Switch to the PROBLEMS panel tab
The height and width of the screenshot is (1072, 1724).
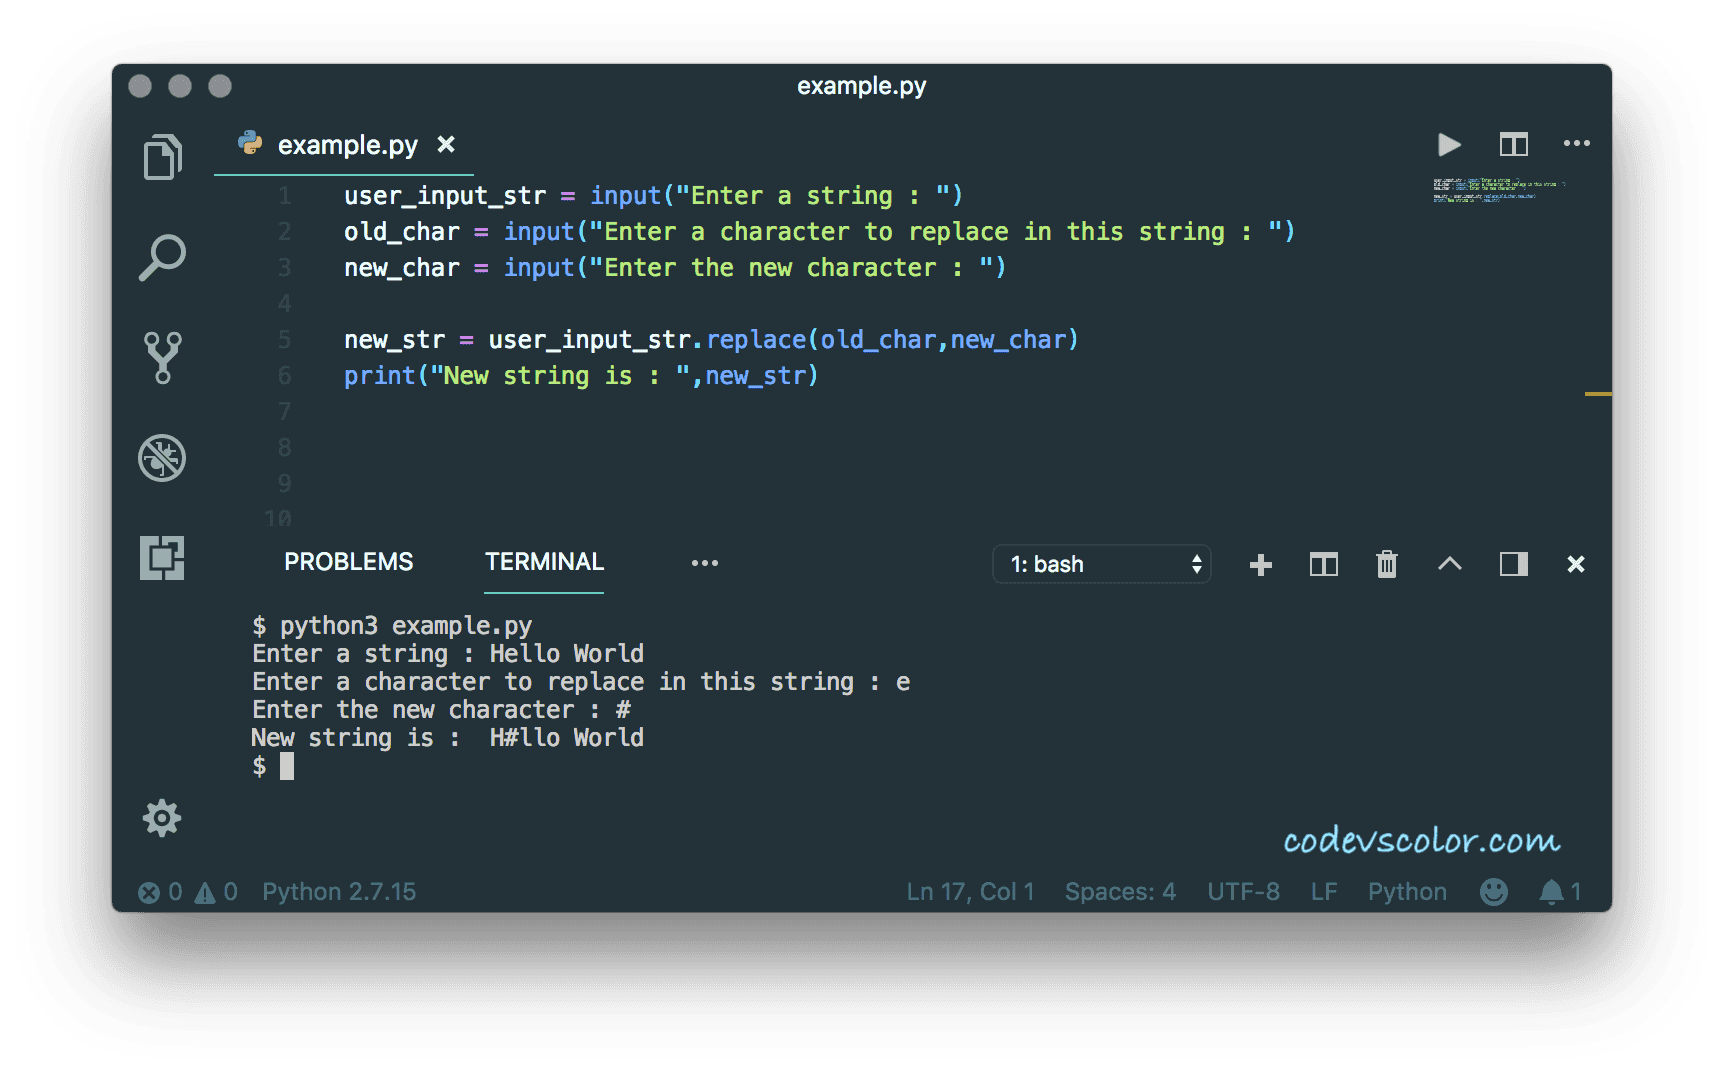click(x=349, y=562)
